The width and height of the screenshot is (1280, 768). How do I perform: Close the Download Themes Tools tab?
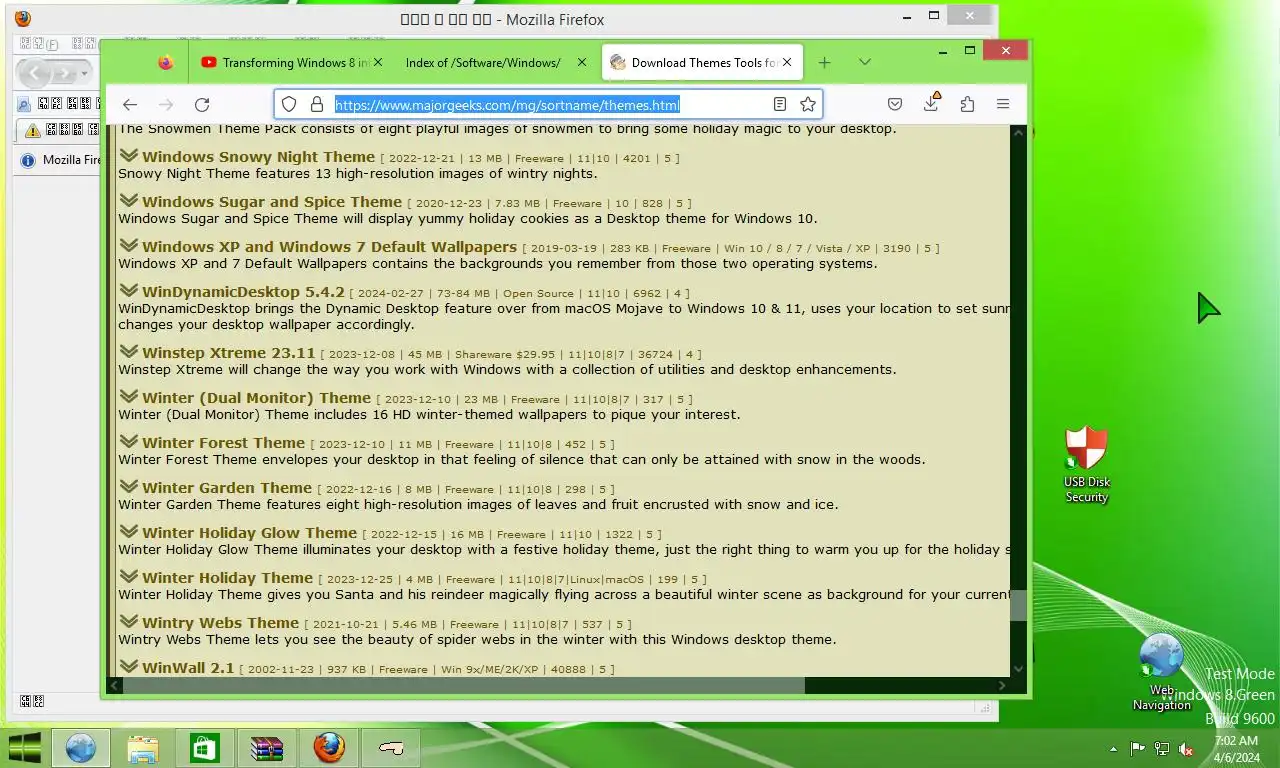pyautogui.click(x=787, y=62)
